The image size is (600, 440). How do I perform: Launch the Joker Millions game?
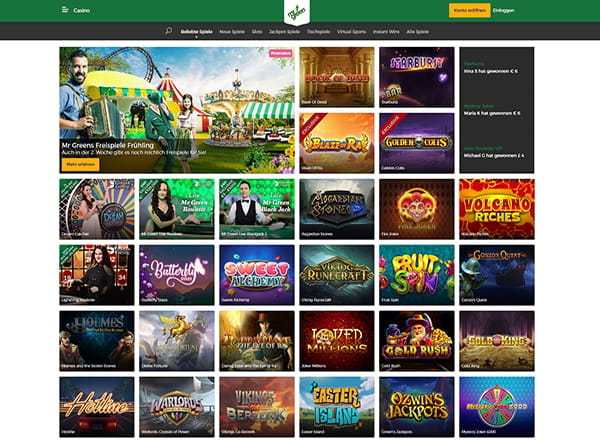pyautogui.click(x=337, y=341)
